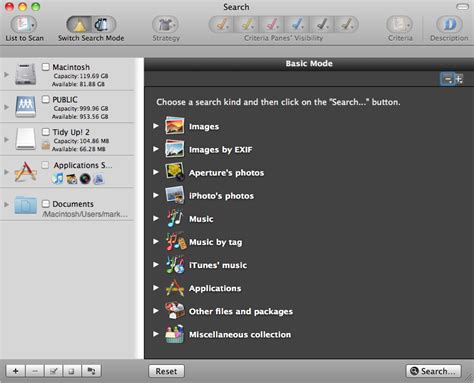
Task: Click the Criteria toolbar icon
Action: (x=400, y=24)
